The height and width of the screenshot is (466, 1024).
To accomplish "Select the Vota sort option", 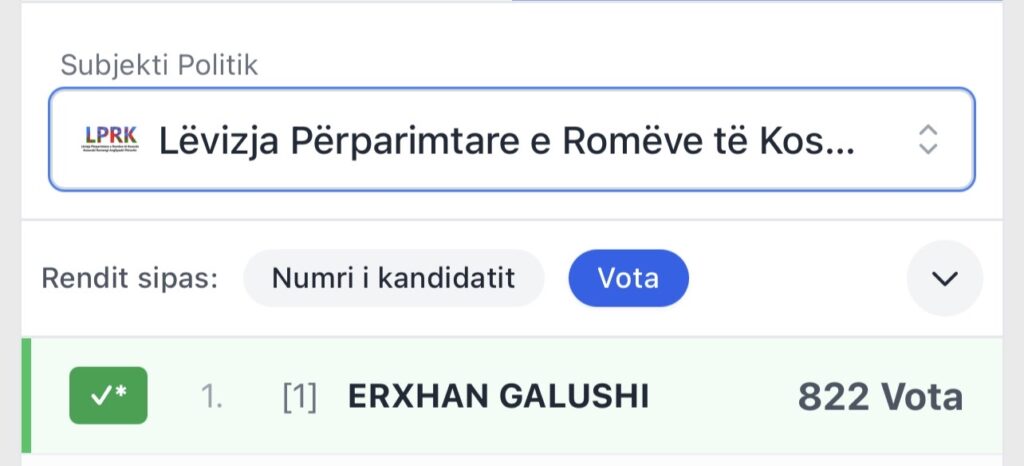I will [628, 278].
